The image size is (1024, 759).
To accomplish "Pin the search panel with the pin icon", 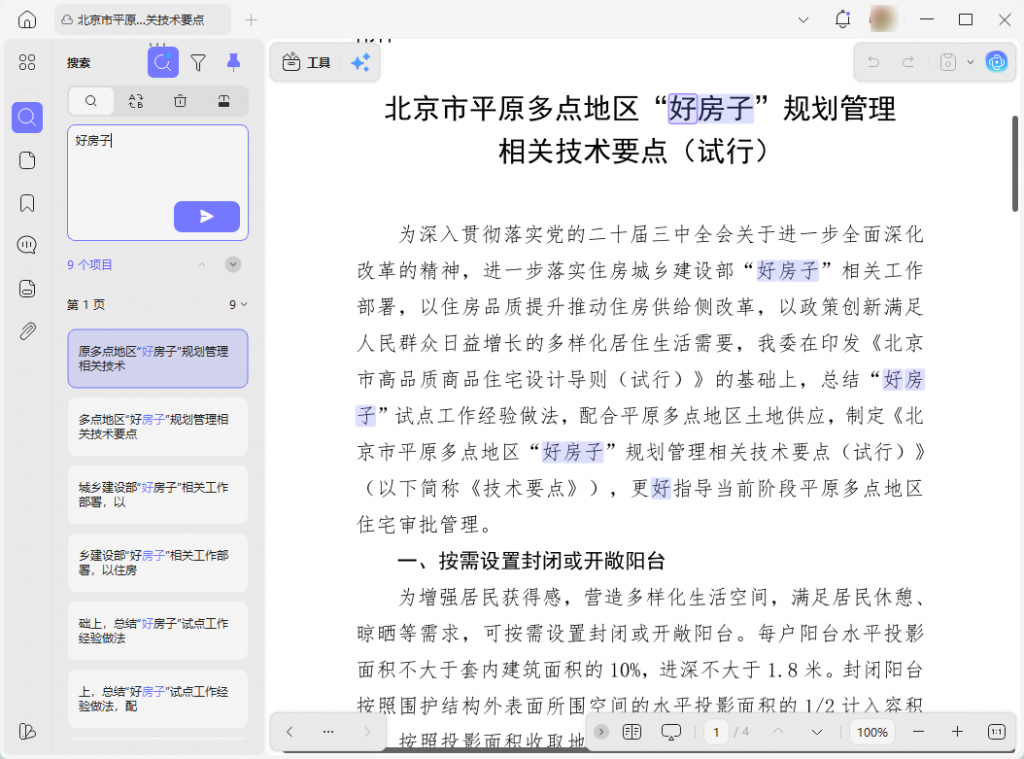I will [233, 62].
